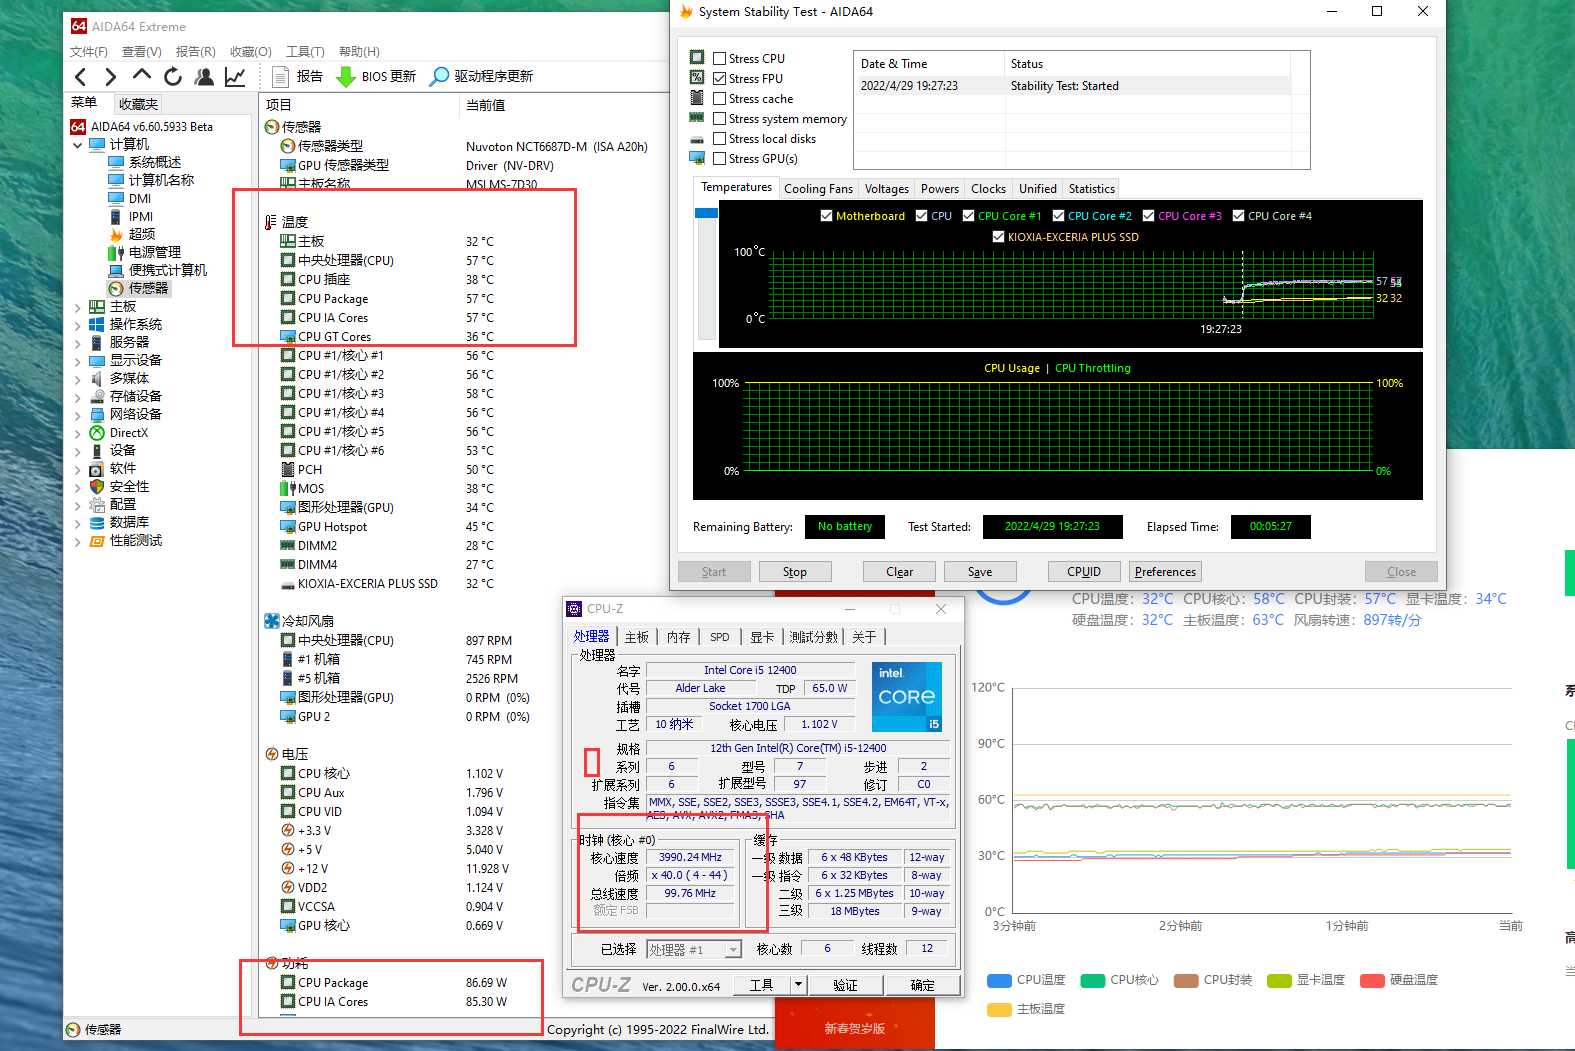Expand the DirectX tree node

tap(78, 433)
